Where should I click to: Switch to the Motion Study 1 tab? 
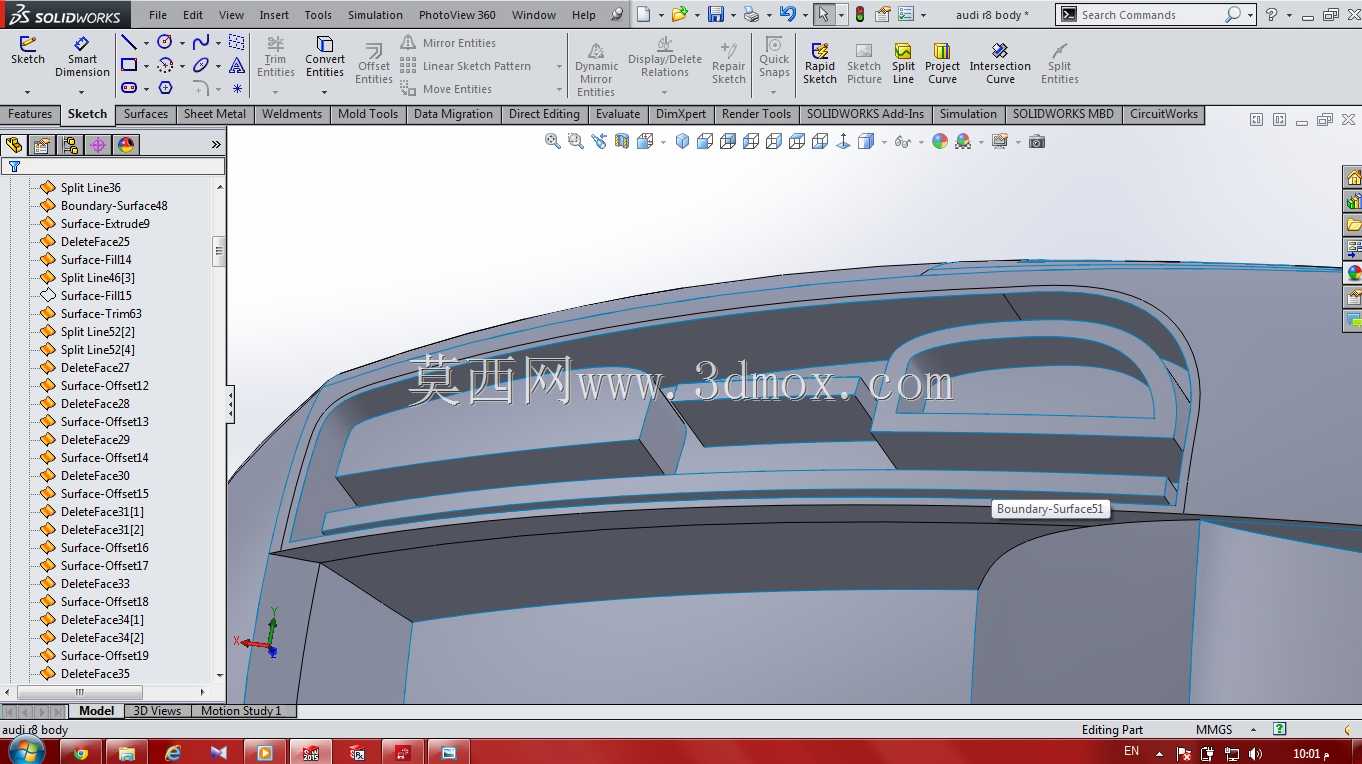tap(241, 711)
